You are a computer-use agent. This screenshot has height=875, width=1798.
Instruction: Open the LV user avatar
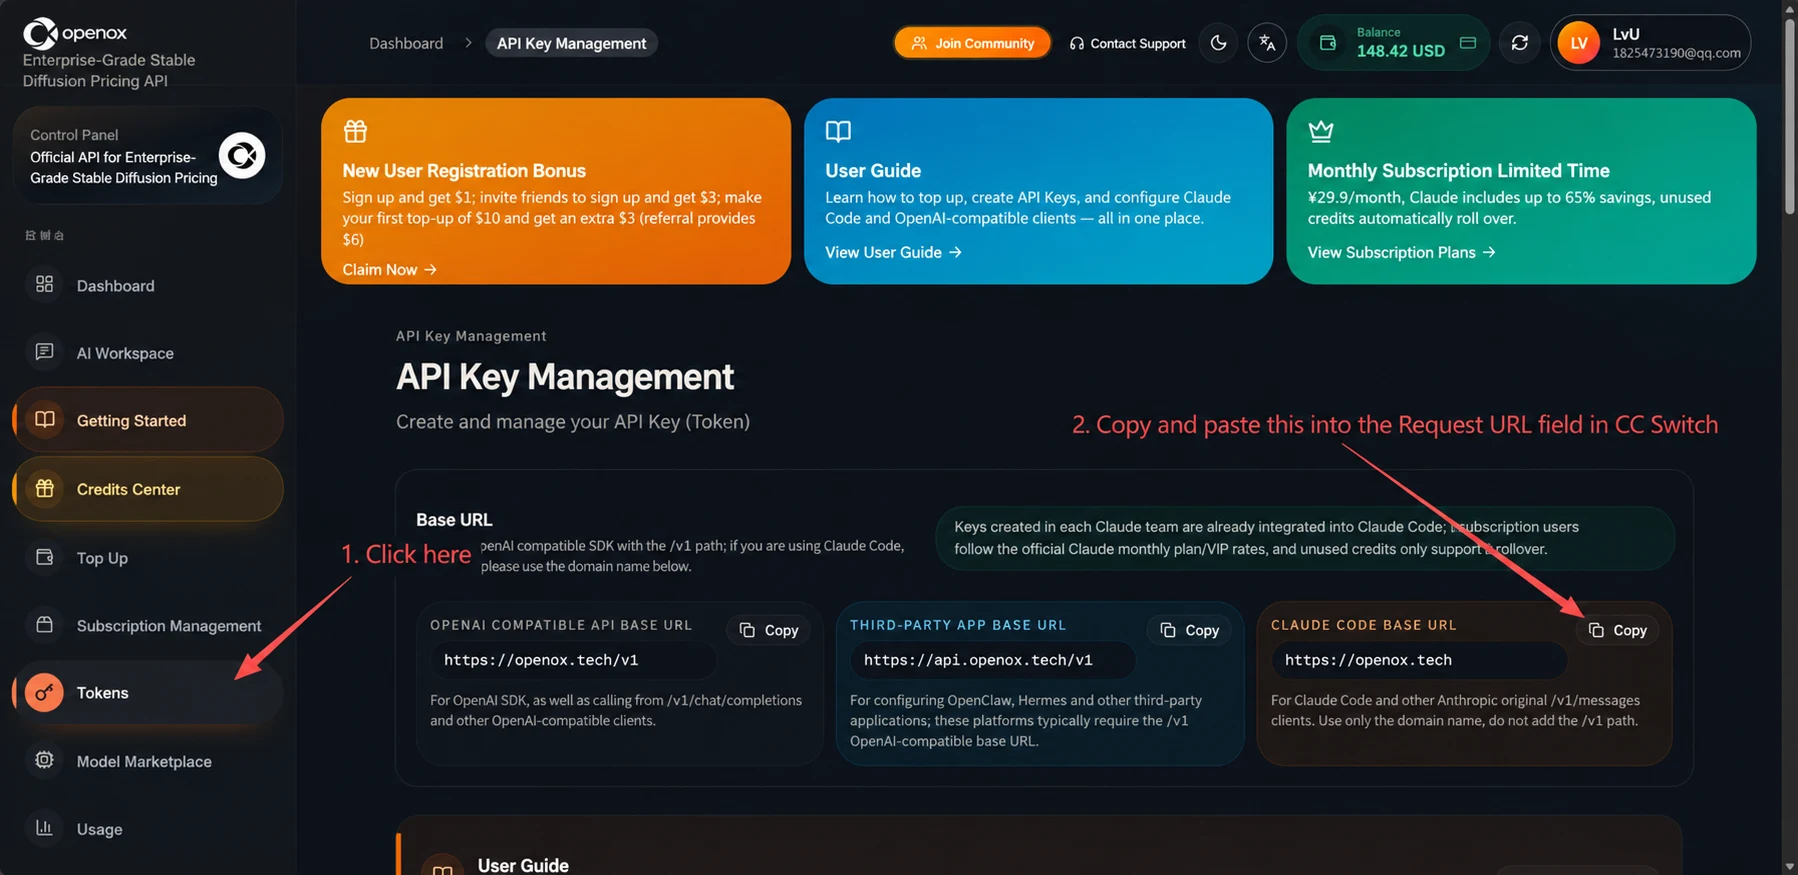1578,43
